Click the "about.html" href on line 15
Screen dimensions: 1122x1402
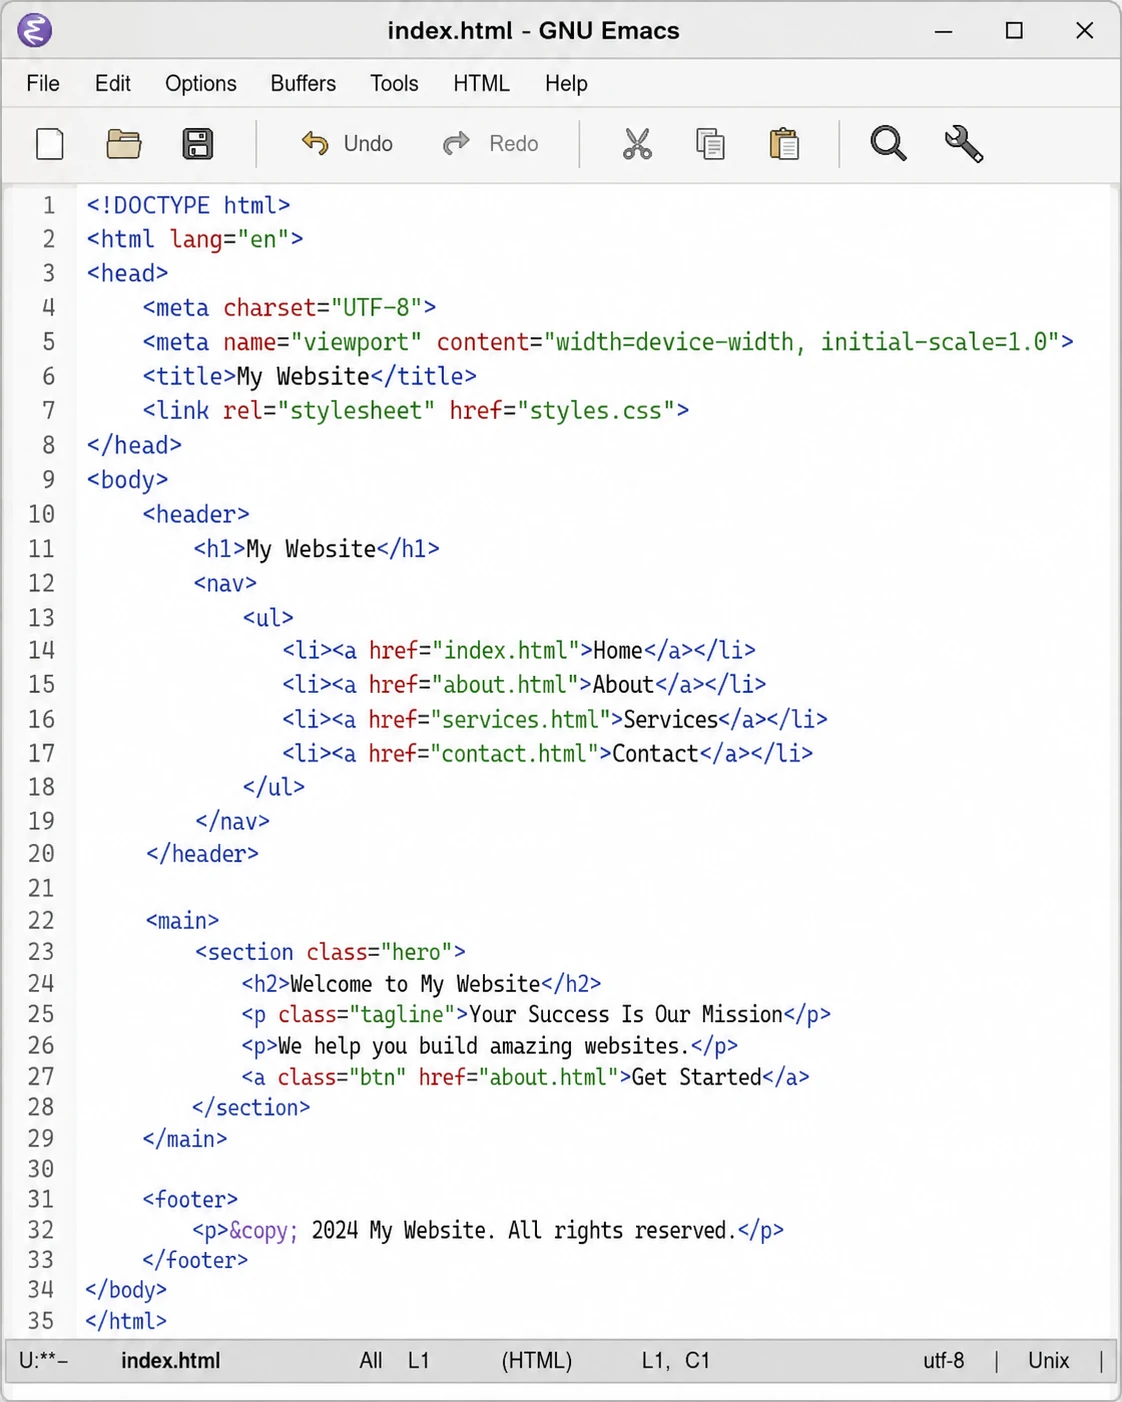(512, 685)
